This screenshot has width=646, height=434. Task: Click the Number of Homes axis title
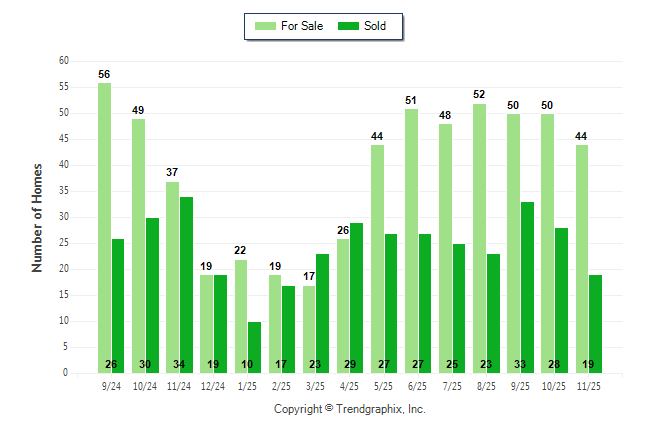[37, 217]
